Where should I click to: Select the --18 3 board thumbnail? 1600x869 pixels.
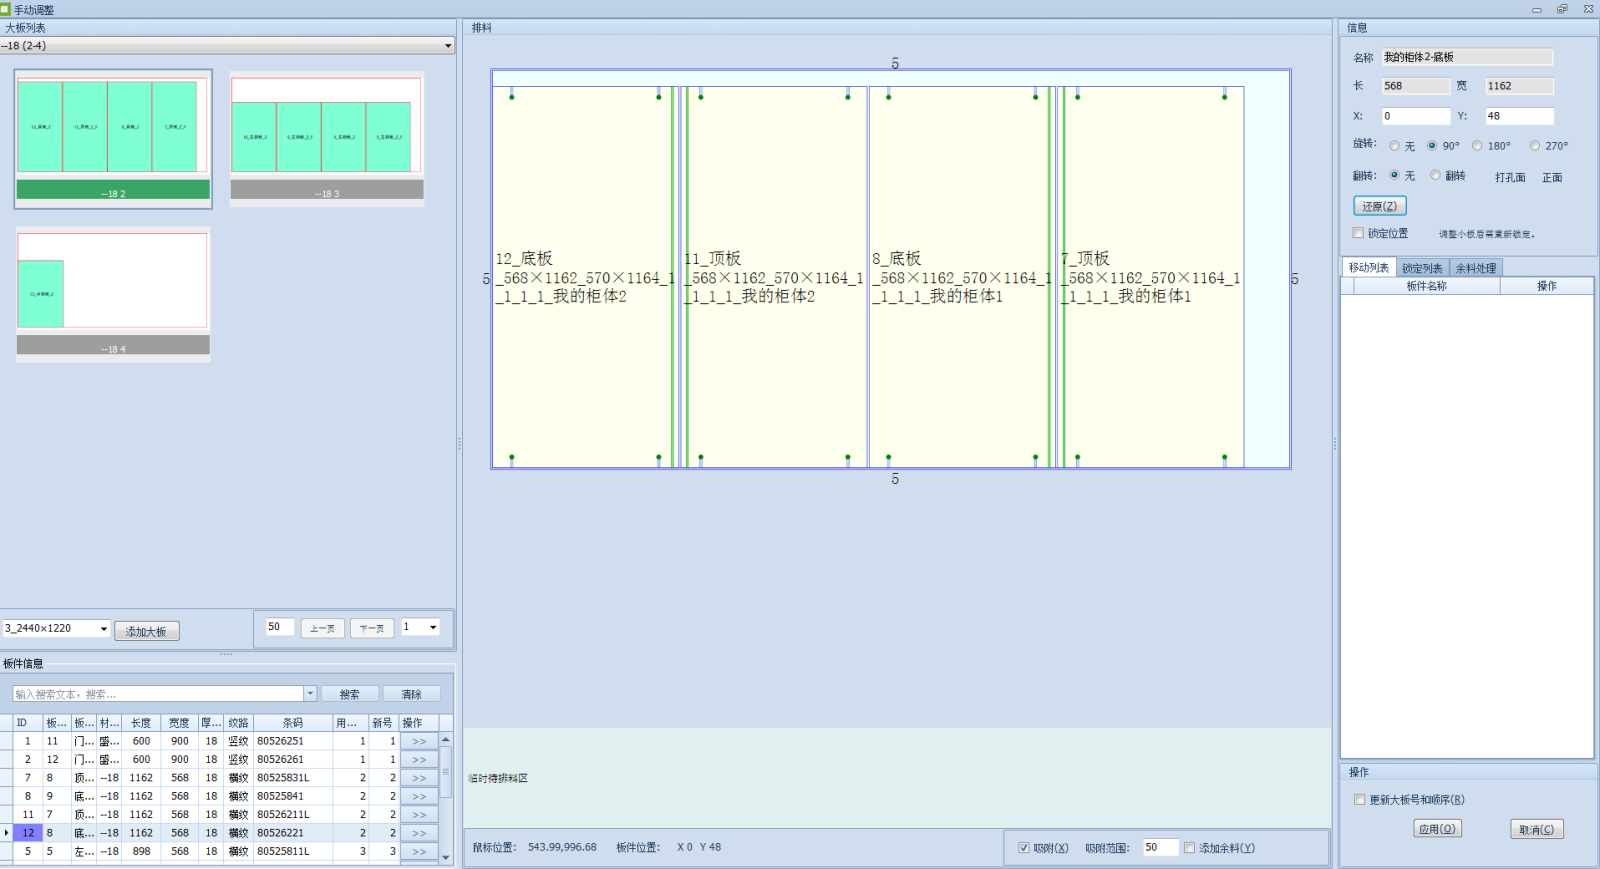point(327,137)
